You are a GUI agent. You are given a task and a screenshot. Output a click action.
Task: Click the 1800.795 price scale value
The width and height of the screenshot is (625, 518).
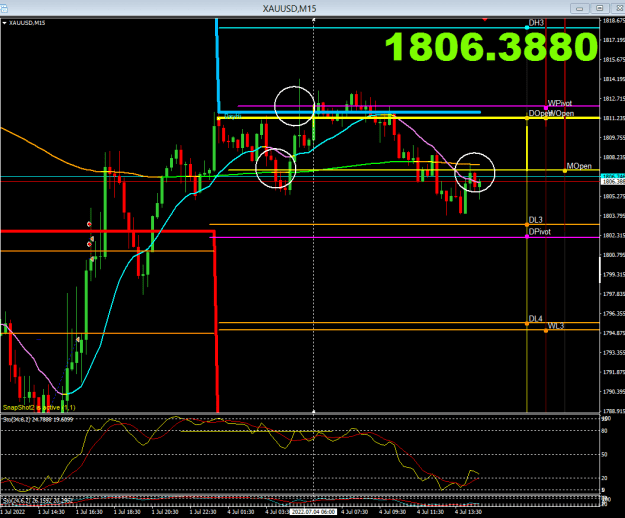(613, 255)
